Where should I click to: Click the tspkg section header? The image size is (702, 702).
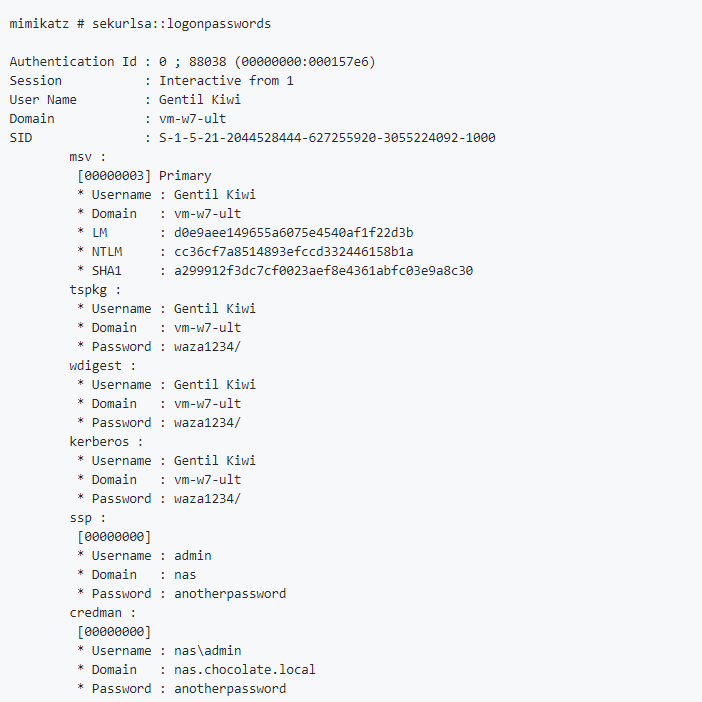(95, 290)
